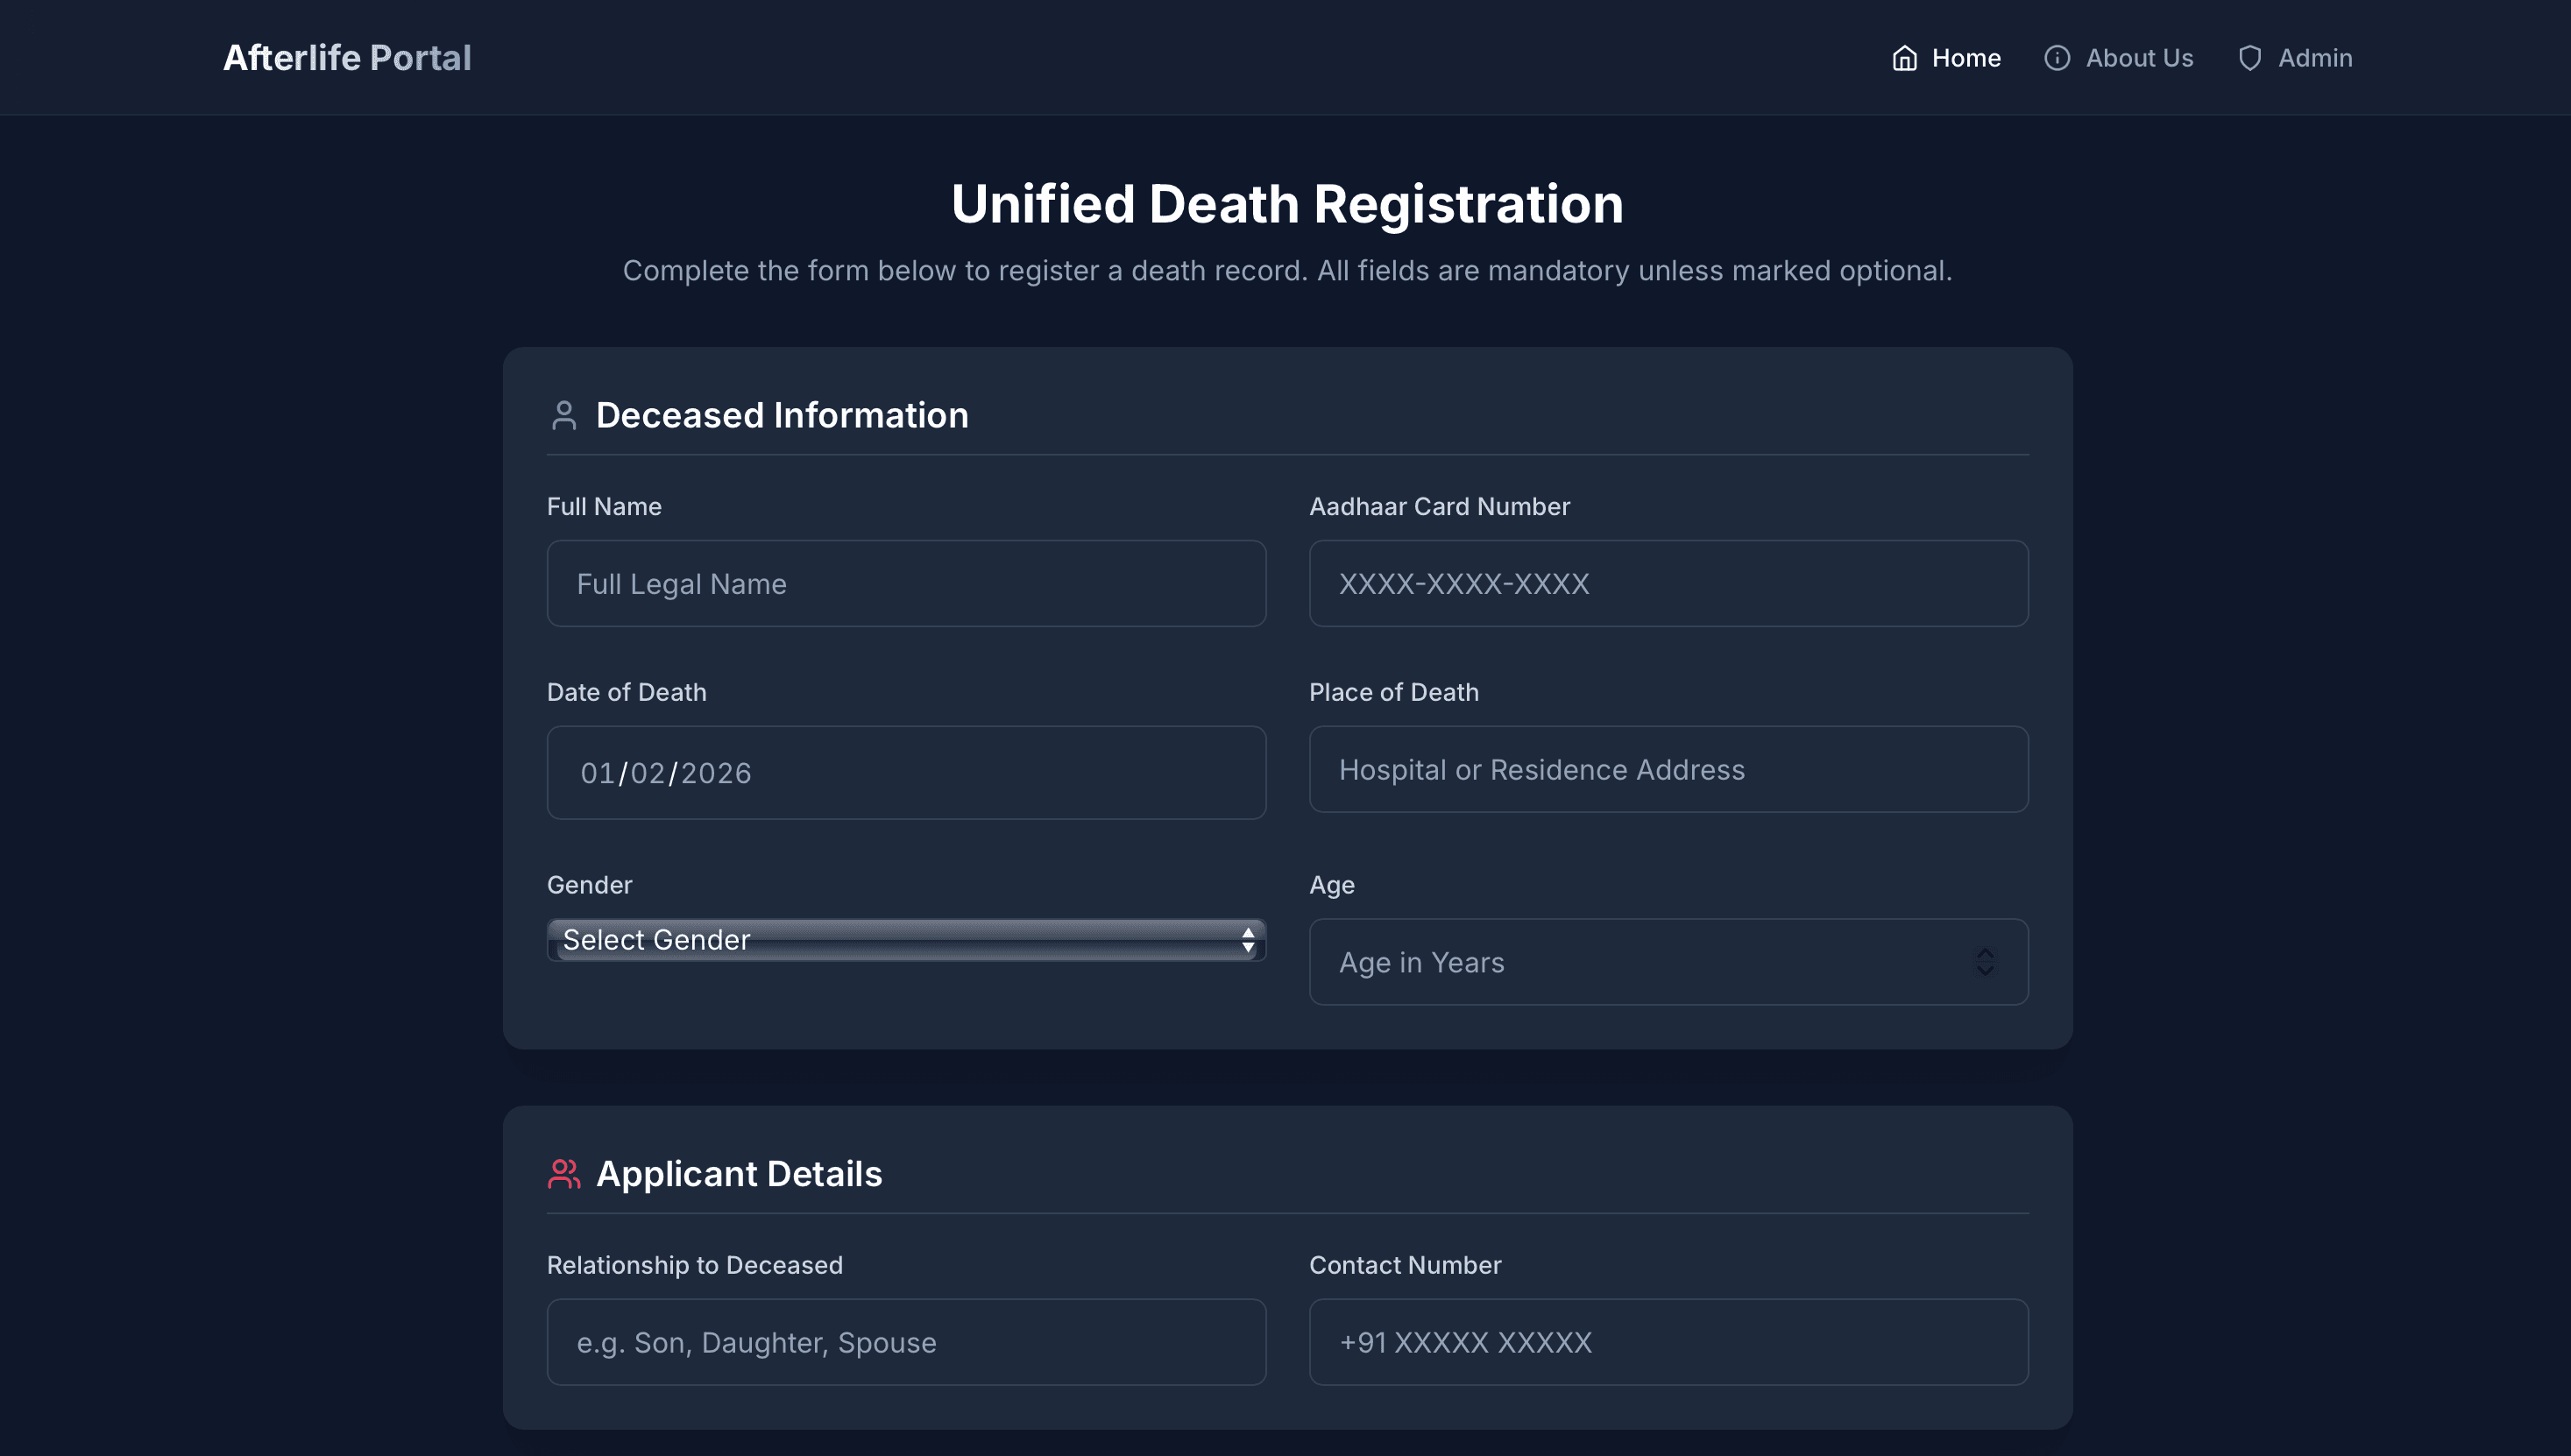Viewport: 2571px width, 1456px height.
Task: Focus the Aadhaar Card Number input
Action: (x=1668, y=584)
